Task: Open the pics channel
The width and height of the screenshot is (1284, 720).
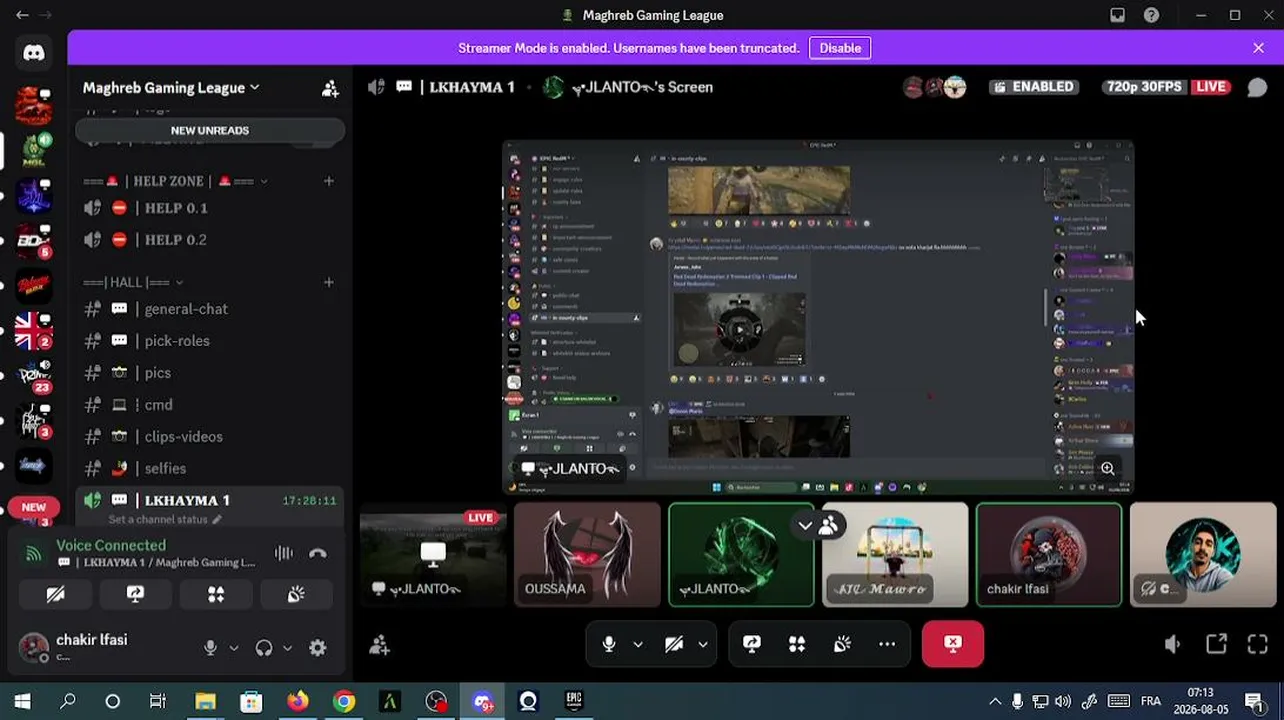Action: (211, 373)
